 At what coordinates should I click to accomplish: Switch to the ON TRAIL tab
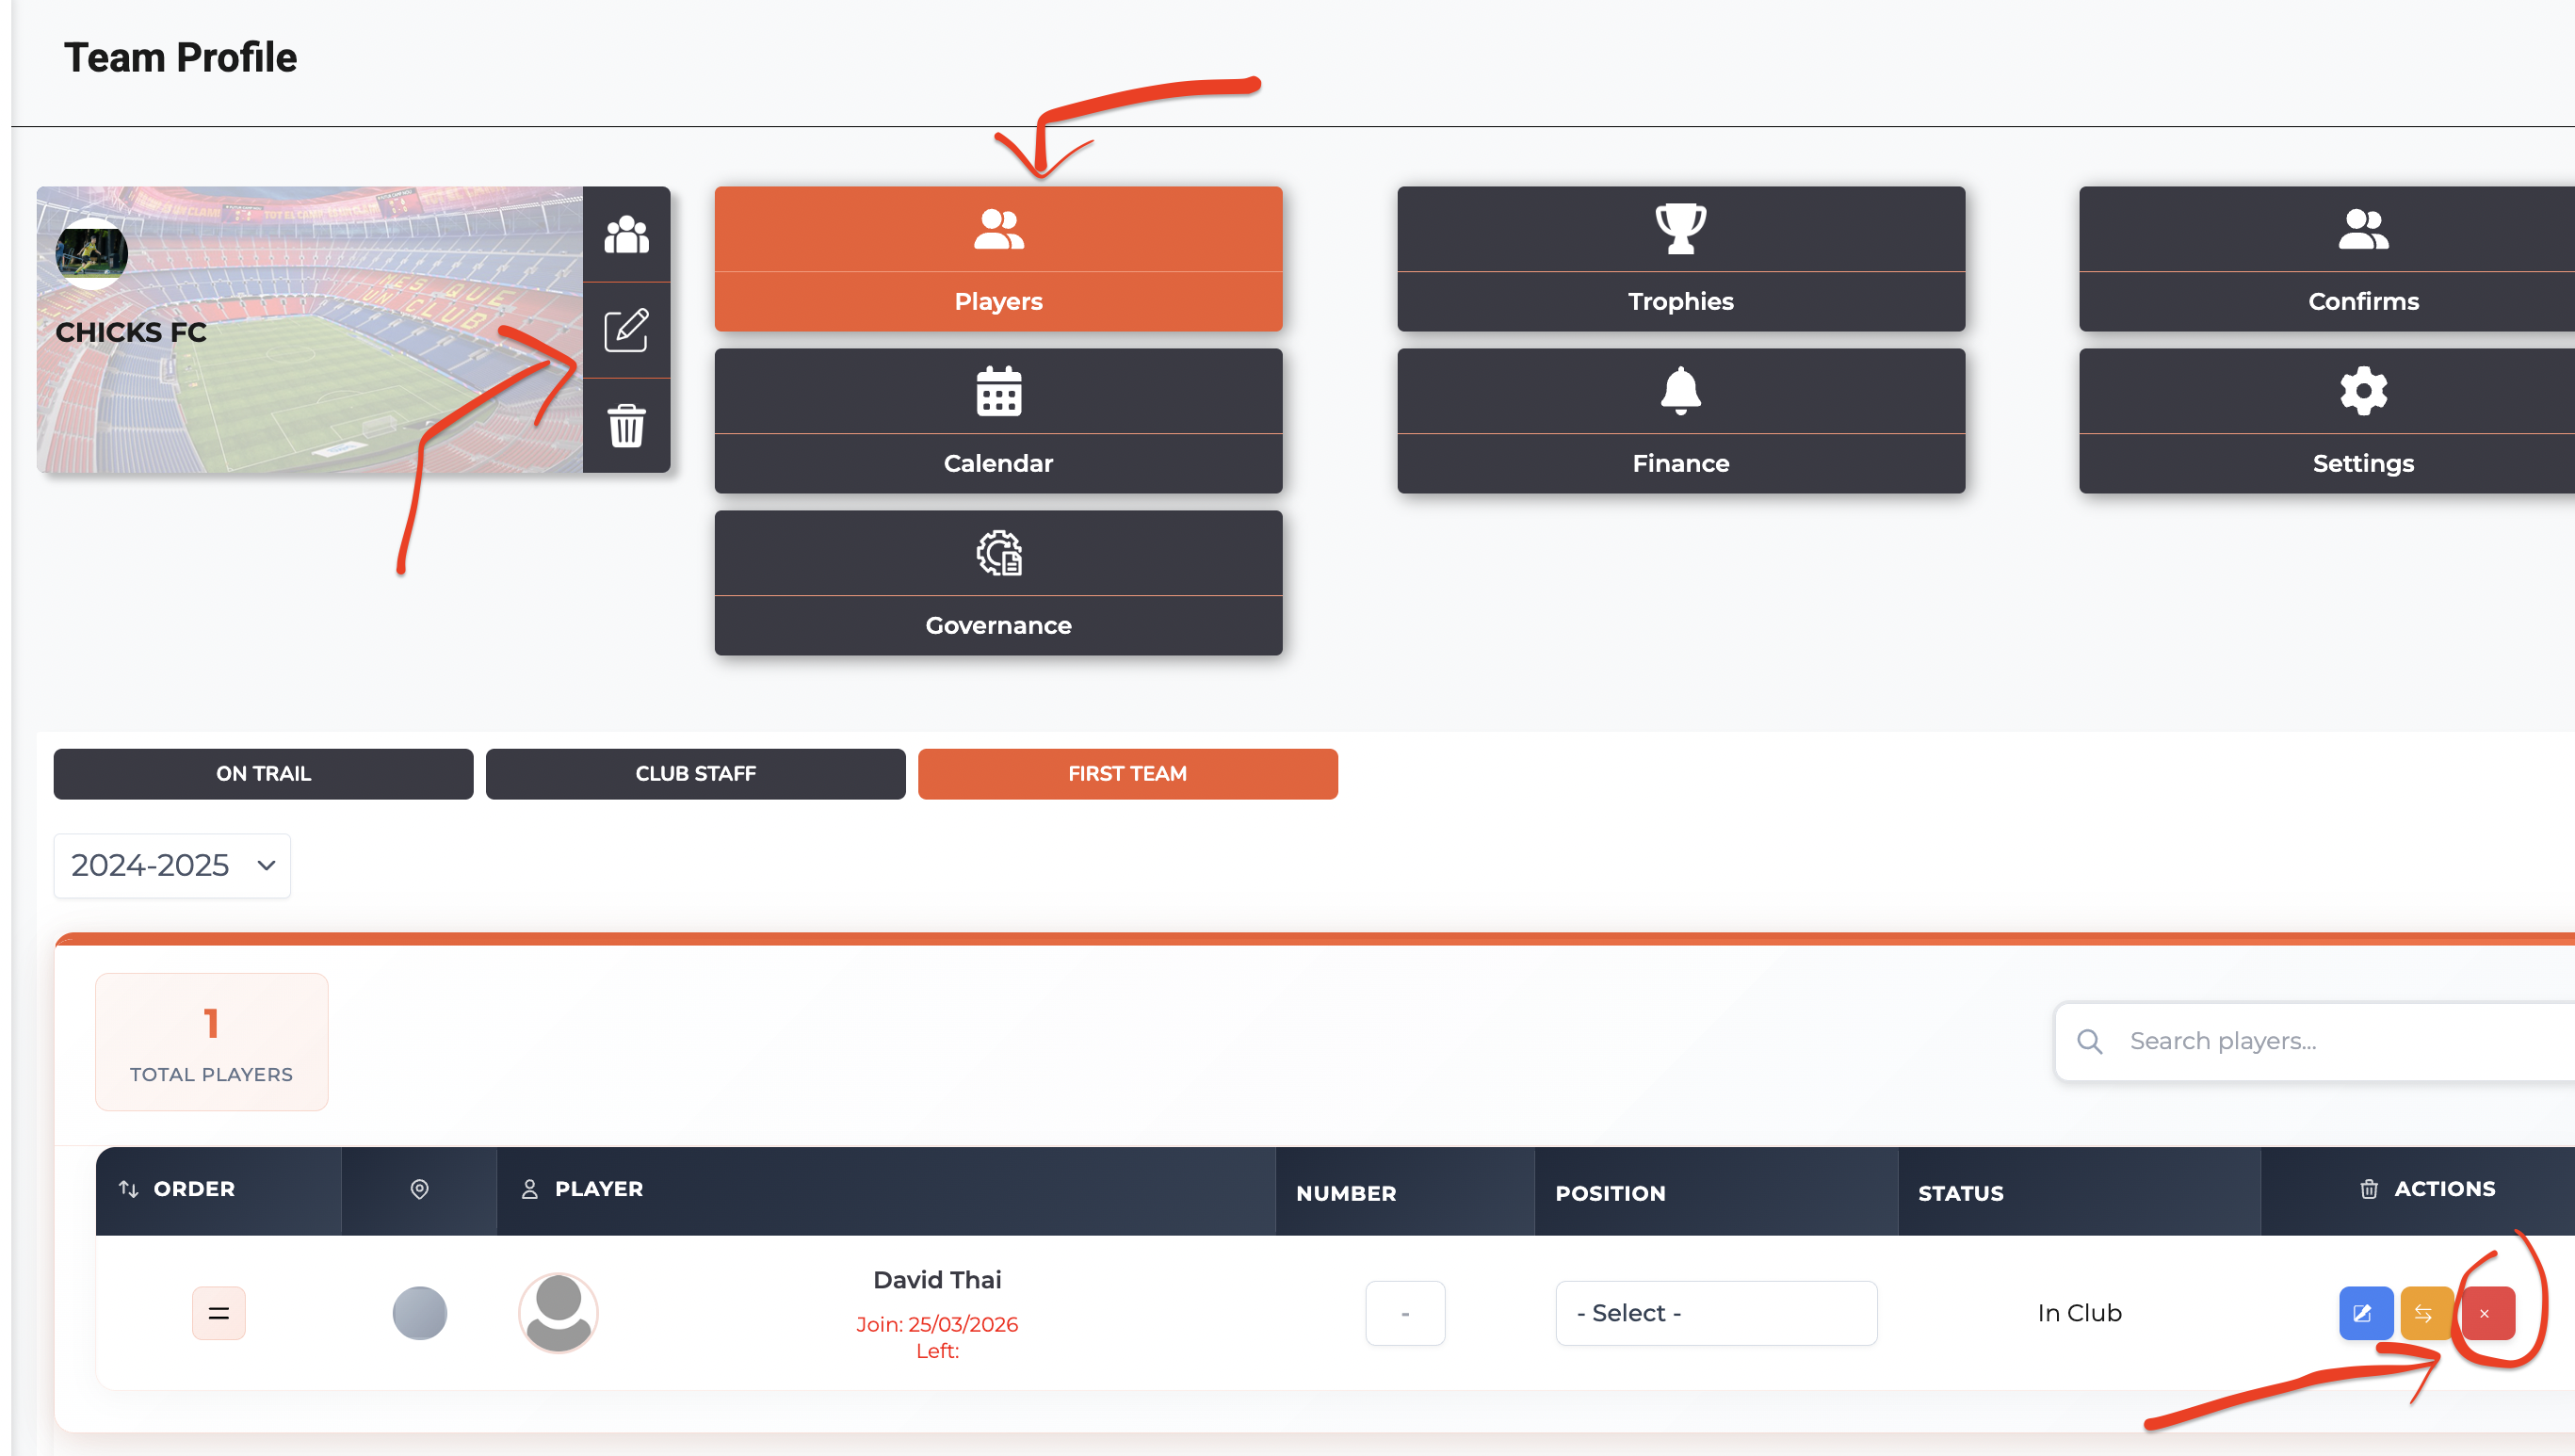pyautogui.click(x=263, y=774)
